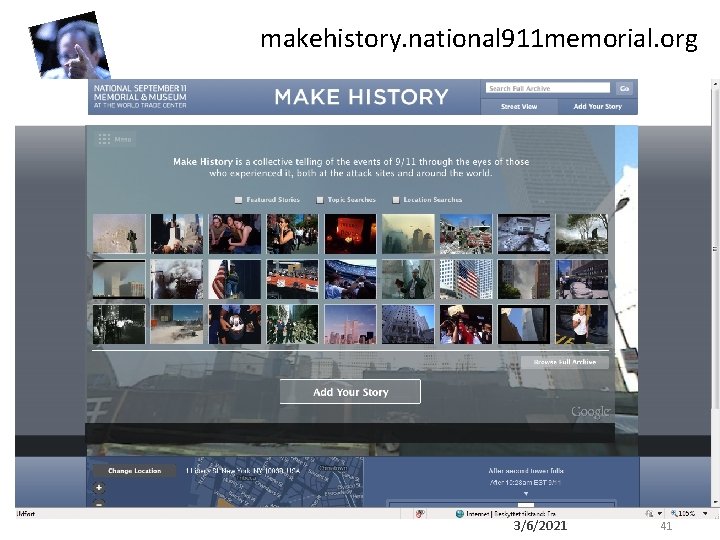The image size is (720, 540).
Task: Click 'After second tower falls' caption
Action: 526,471
